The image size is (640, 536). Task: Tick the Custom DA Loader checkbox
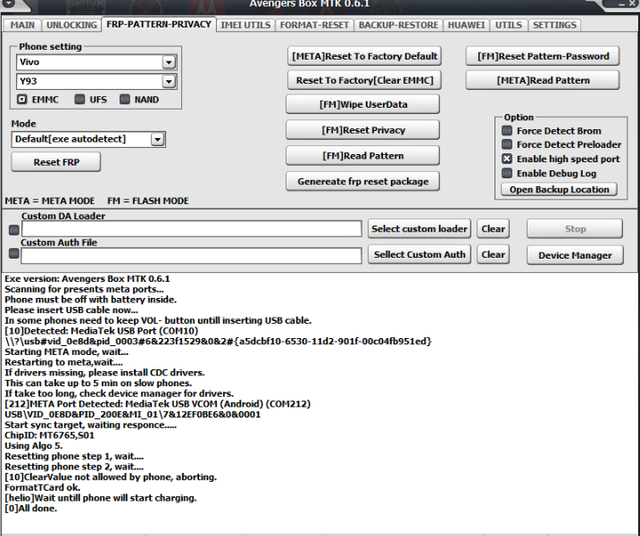pyautogui.click(x=14, y=230)
